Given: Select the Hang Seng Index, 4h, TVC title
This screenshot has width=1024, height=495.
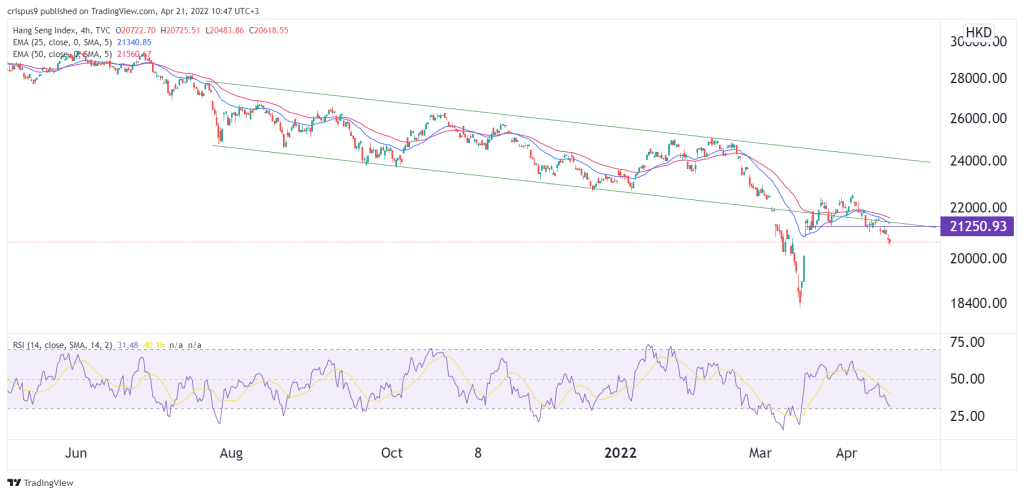Looking at the screenshot, I should coord(59,30).
